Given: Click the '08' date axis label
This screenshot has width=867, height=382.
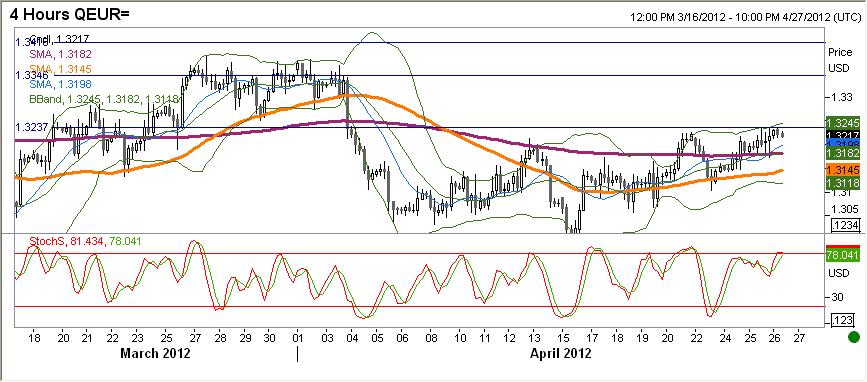Looking at the screenshot, I should coord(432,337).
